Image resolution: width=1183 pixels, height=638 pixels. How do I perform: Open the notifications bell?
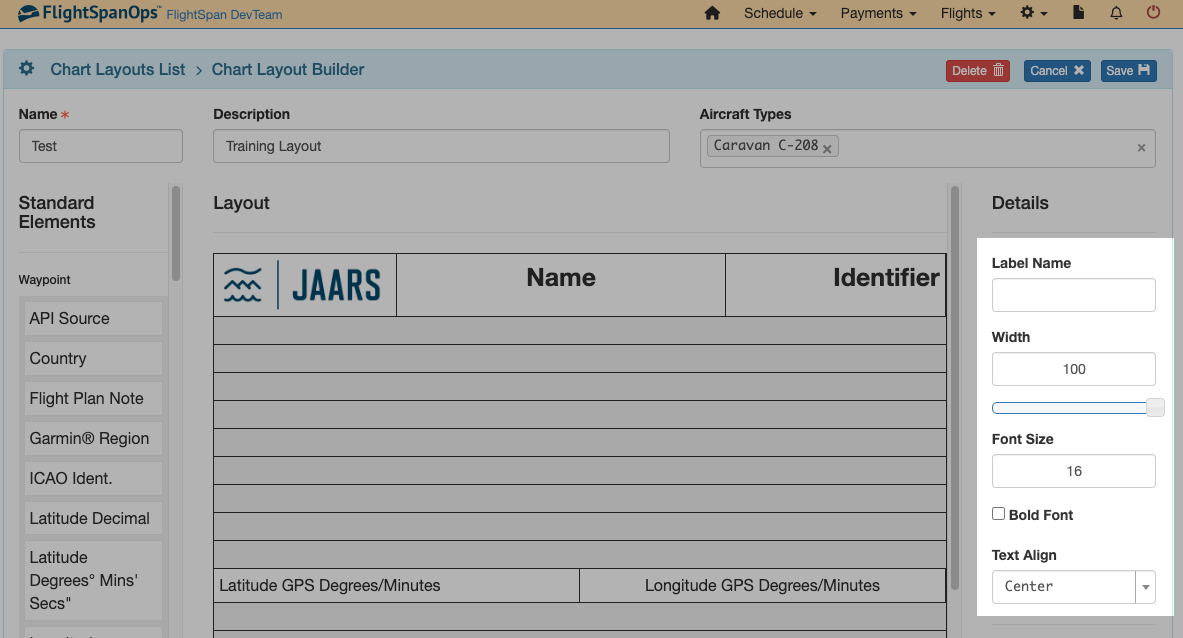1116,13
